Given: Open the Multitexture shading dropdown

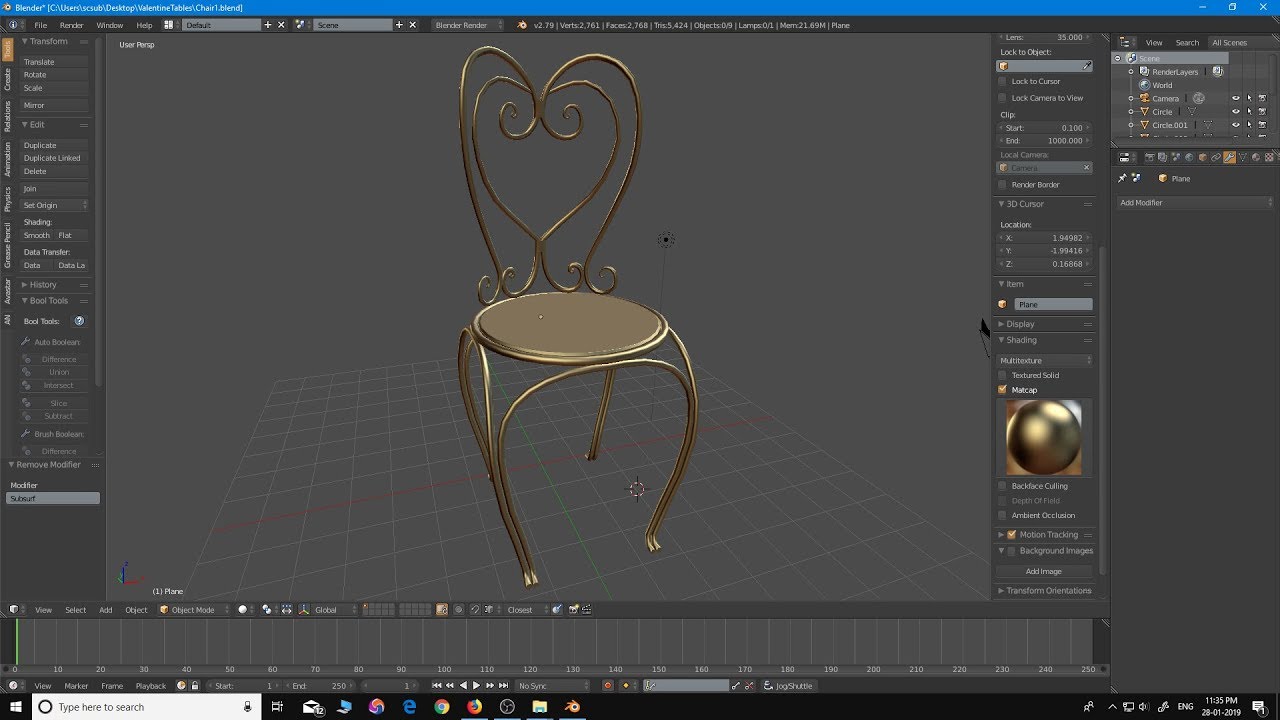Looking at the screenshot, I should click(x=1045, y=360).
